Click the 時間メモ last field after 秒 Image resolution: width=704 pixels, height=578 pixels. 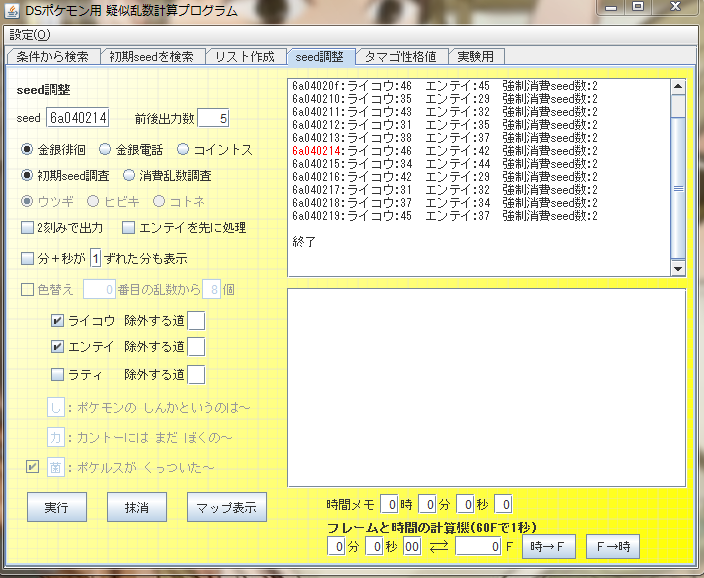tap(503, 505)
